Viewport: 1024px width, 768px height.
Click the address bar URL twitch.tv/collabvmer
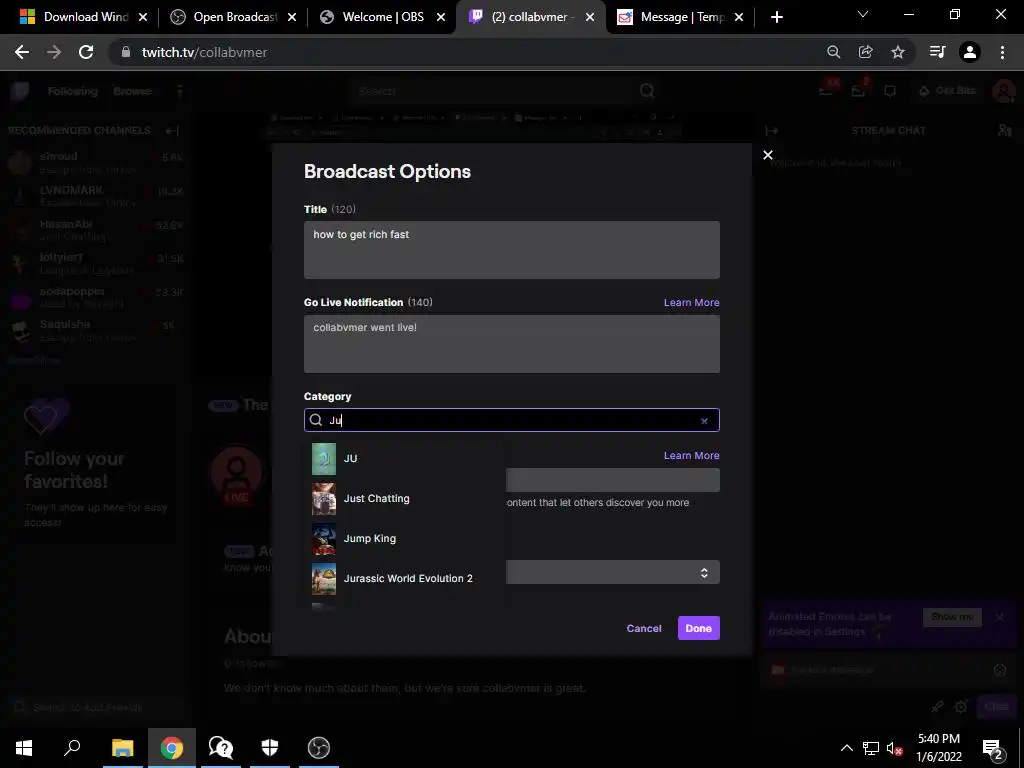pos(204,52)
